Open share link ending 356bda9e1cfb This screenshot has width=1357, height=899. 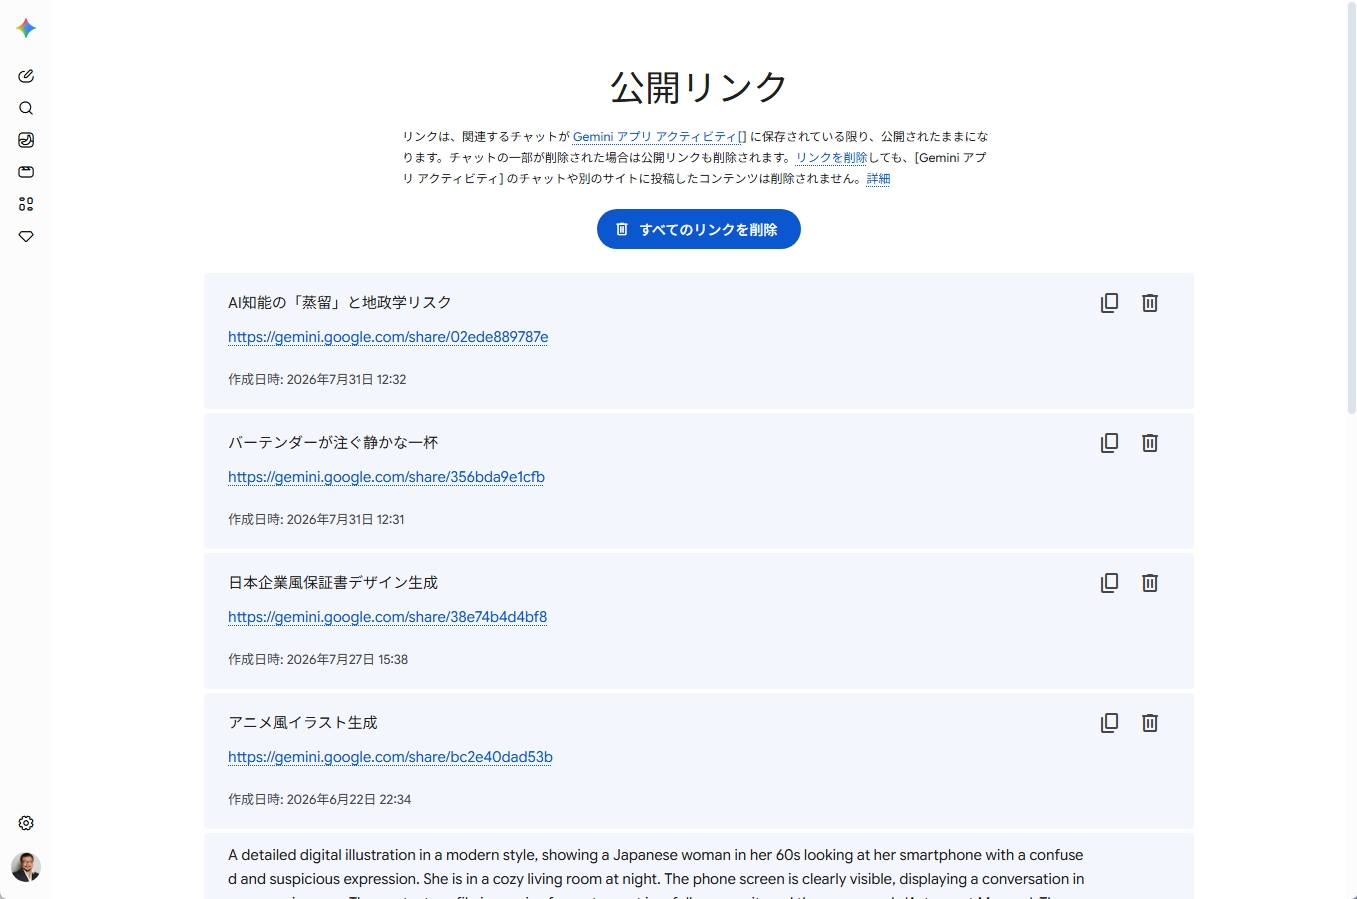pos(386,477)
